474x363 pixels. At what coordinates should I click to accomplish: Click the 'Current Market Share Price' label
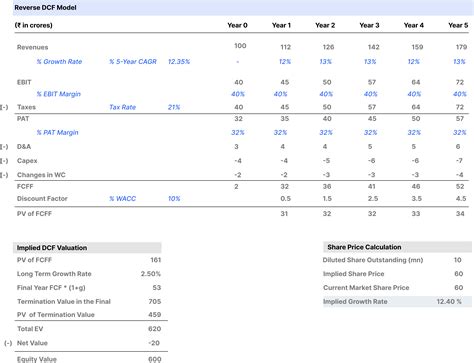coord(366,288)
